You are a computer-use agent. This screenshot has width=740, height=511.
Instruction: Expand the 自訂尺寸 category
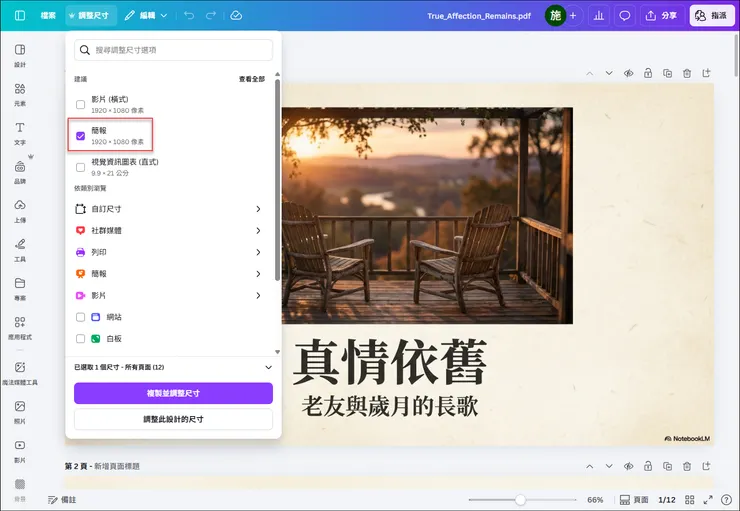[168, 209]
